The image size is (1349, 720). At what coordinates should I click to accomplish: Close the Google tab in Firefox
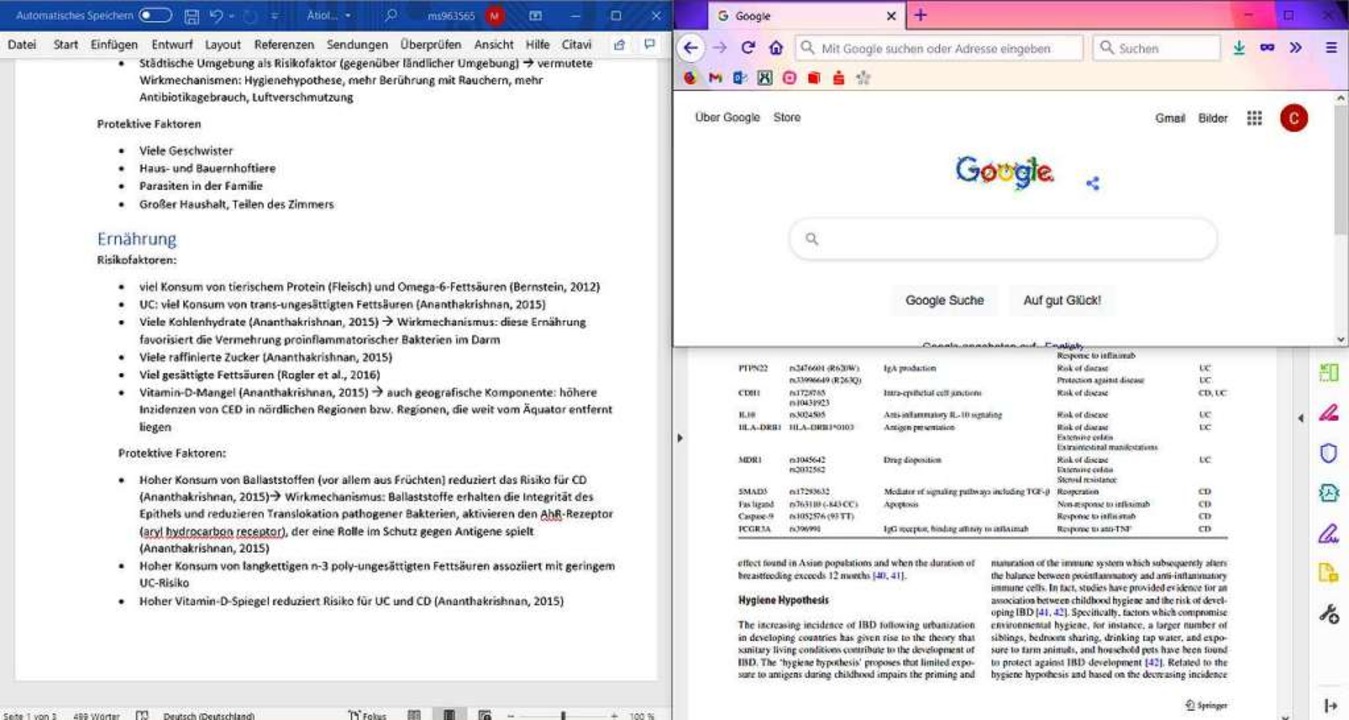click(892, 16)
